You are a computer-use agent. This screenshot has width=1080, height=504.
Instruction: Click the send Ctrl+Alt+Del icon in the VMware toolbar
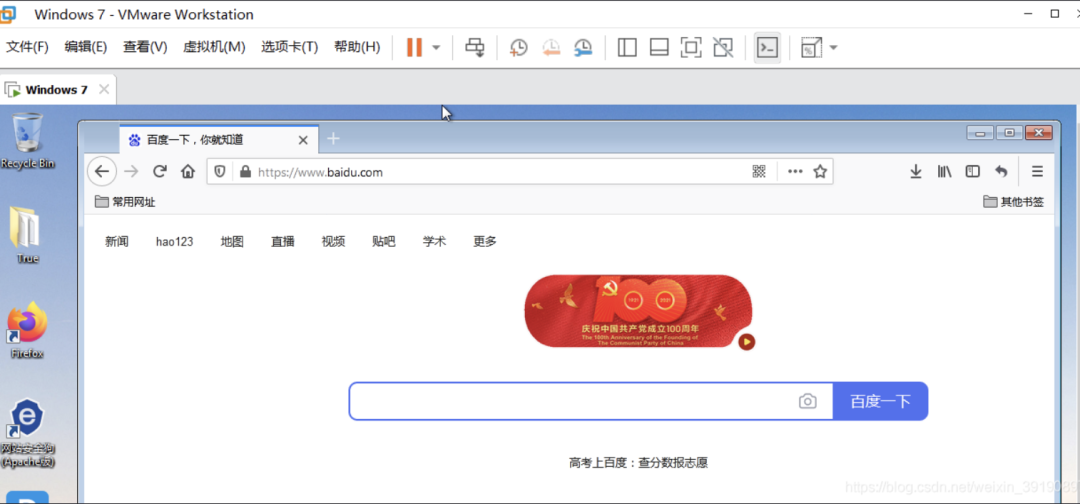point(475,48)
